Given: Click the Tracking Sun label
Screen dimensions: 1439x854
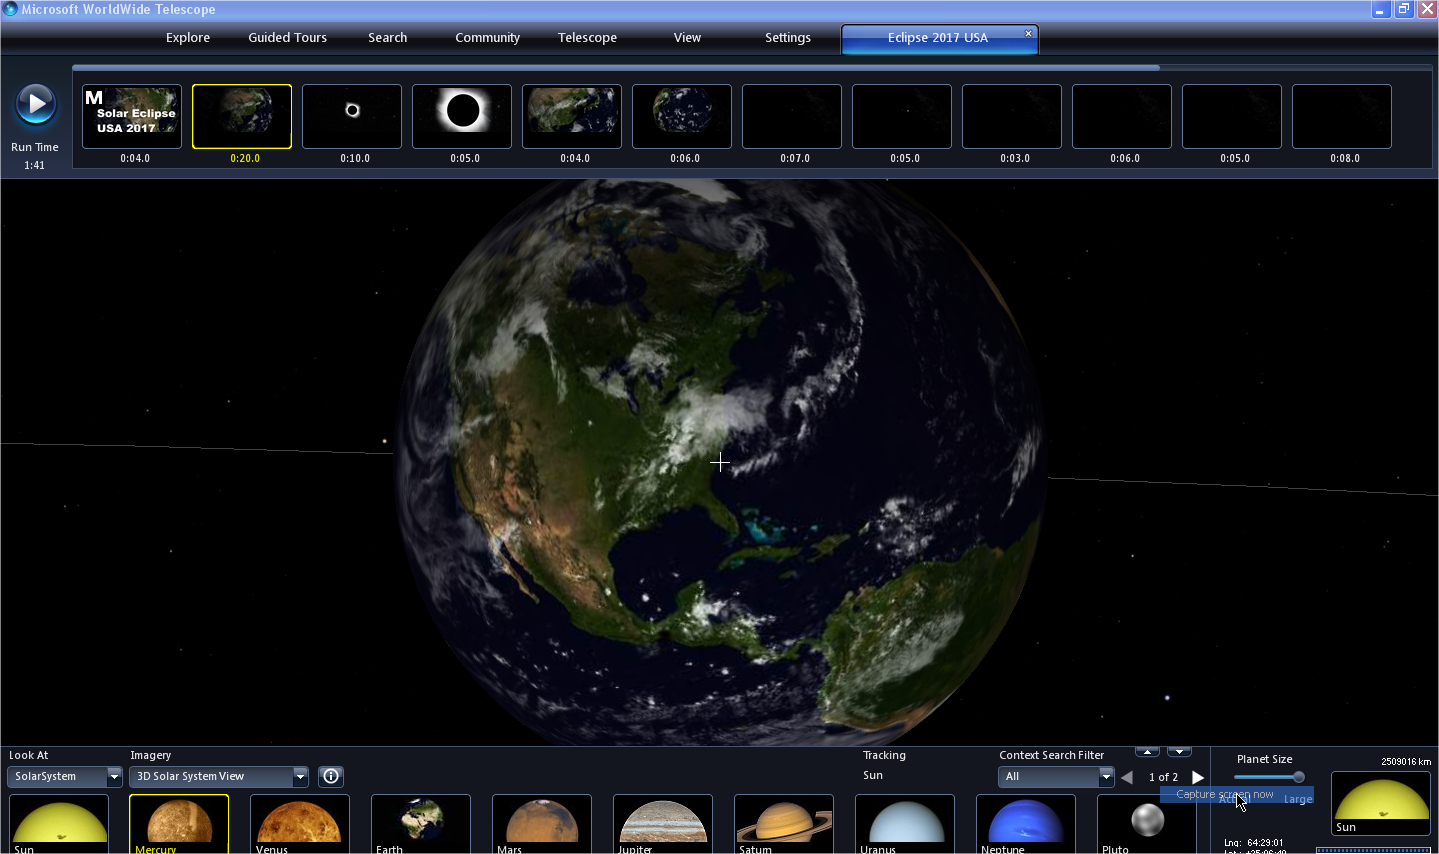Looking at the screenshot, I should click(x=873, y=776).
